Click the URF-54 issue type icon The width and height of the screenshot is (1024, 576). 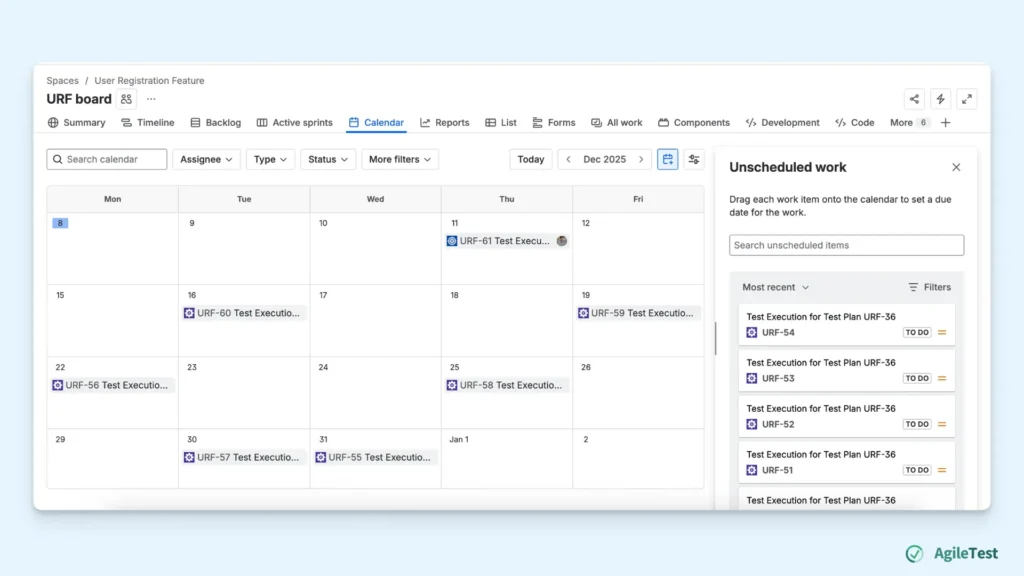pos(752,332)
